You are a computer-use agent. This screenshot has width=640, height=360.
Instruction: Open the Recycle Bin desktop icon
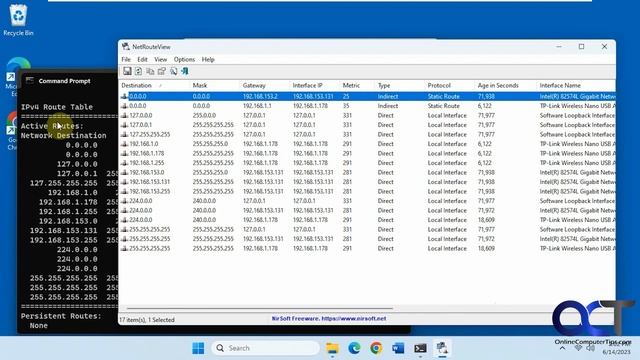click(x=18, y=20)
